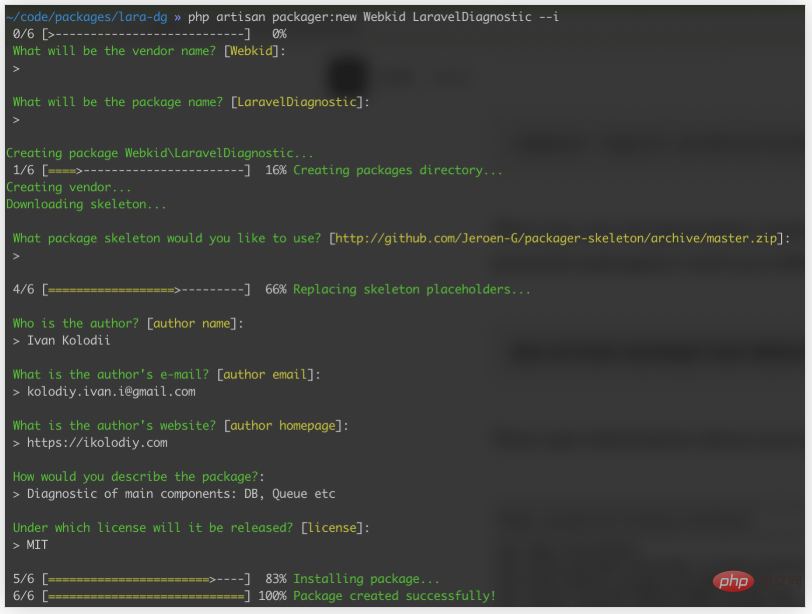Click the '[license]' default value
The width and height of the screenshot is (812, 614).
332,528
